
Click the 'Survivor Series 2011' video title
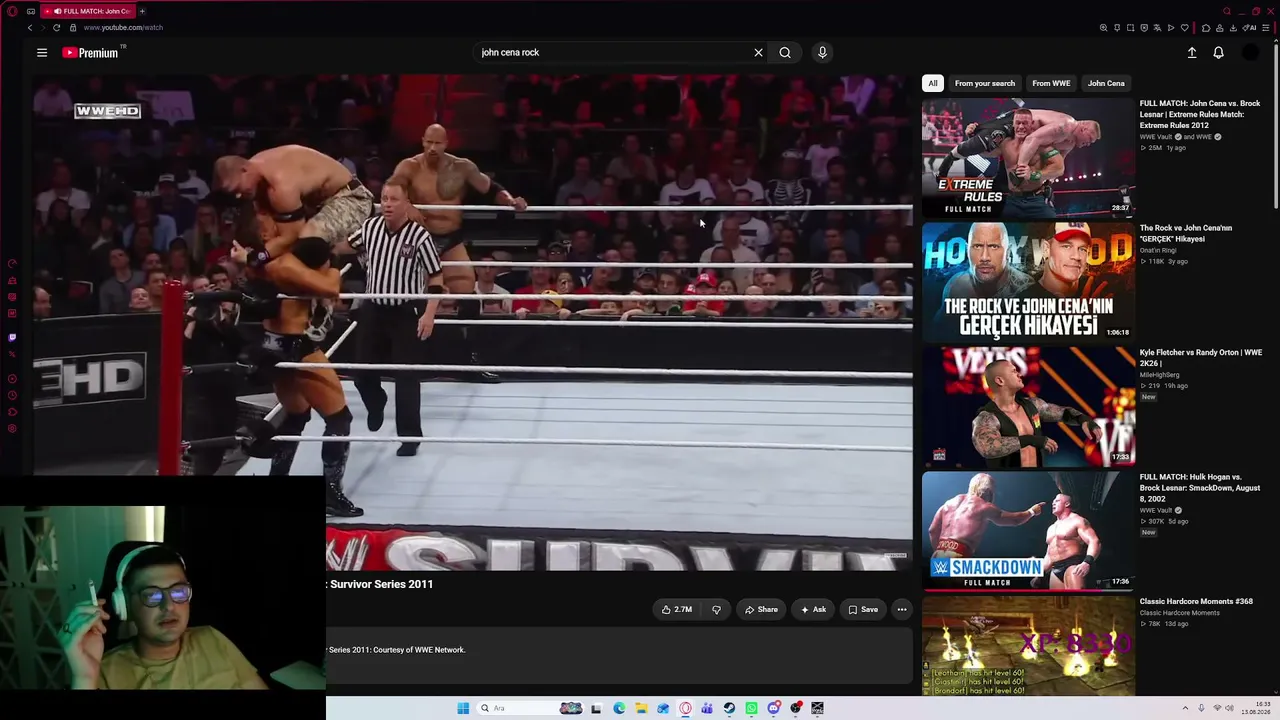coord(382,584)
